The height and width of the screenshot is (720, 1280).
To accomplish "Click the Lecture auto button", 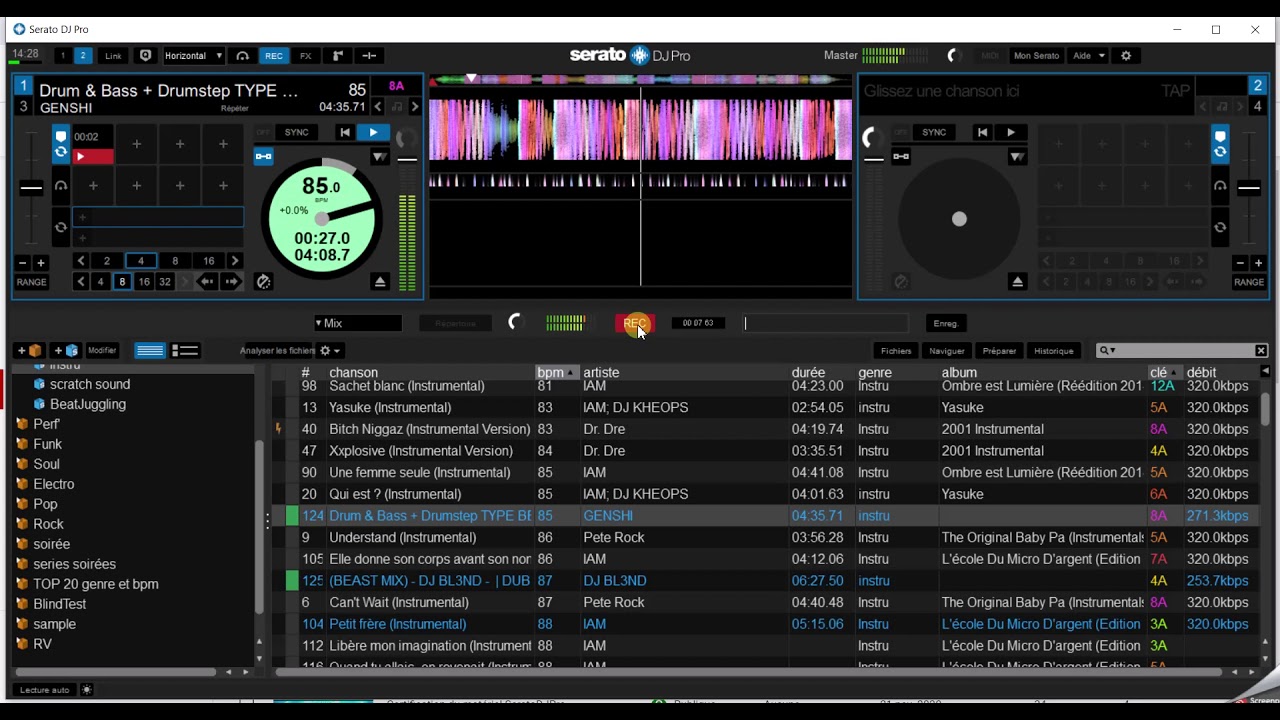I will pos(45,690).
